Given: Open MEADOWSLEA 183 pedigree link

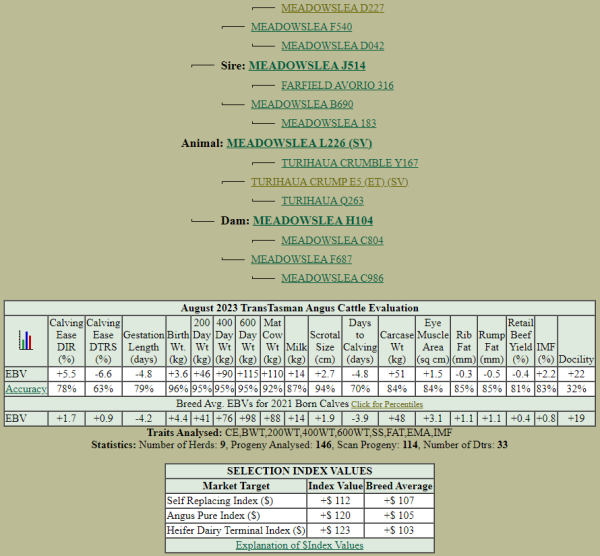Looking at the screenshot, I should [329, 123].
